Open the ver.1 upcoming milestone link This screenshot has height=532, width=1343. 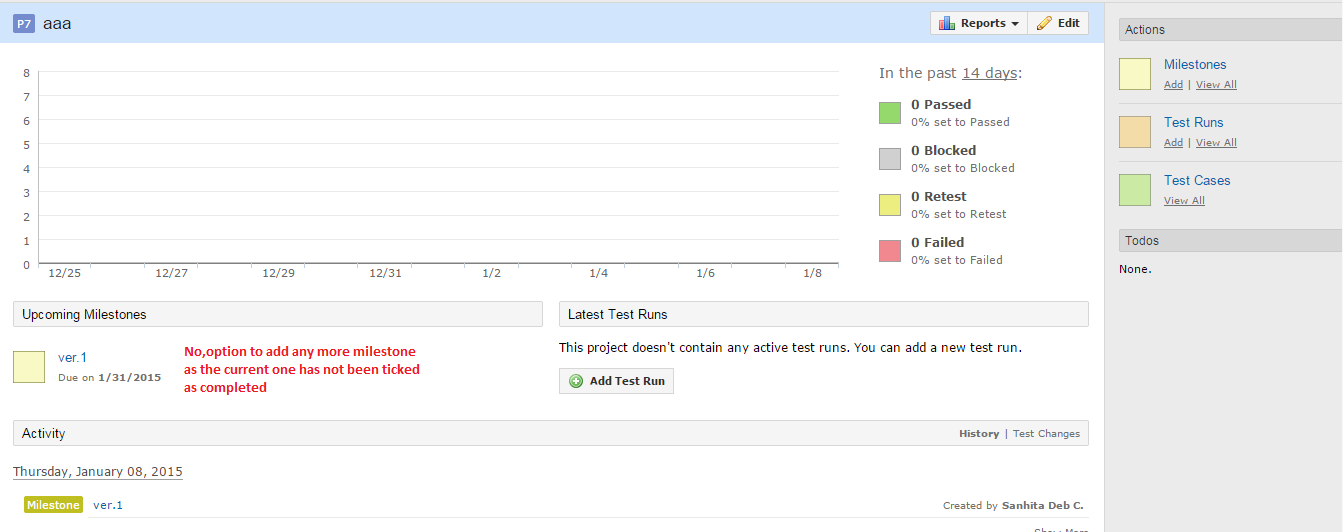(73, 357)
